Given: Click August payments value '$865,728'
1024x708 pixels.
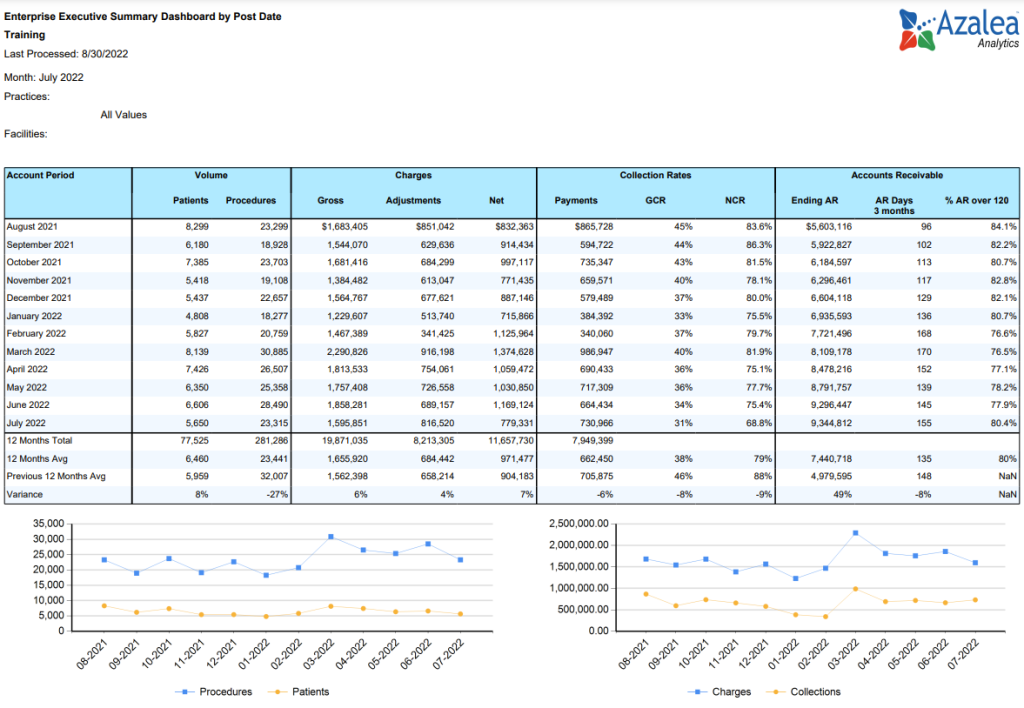Looking at the screenshot, I should point(594,227).
